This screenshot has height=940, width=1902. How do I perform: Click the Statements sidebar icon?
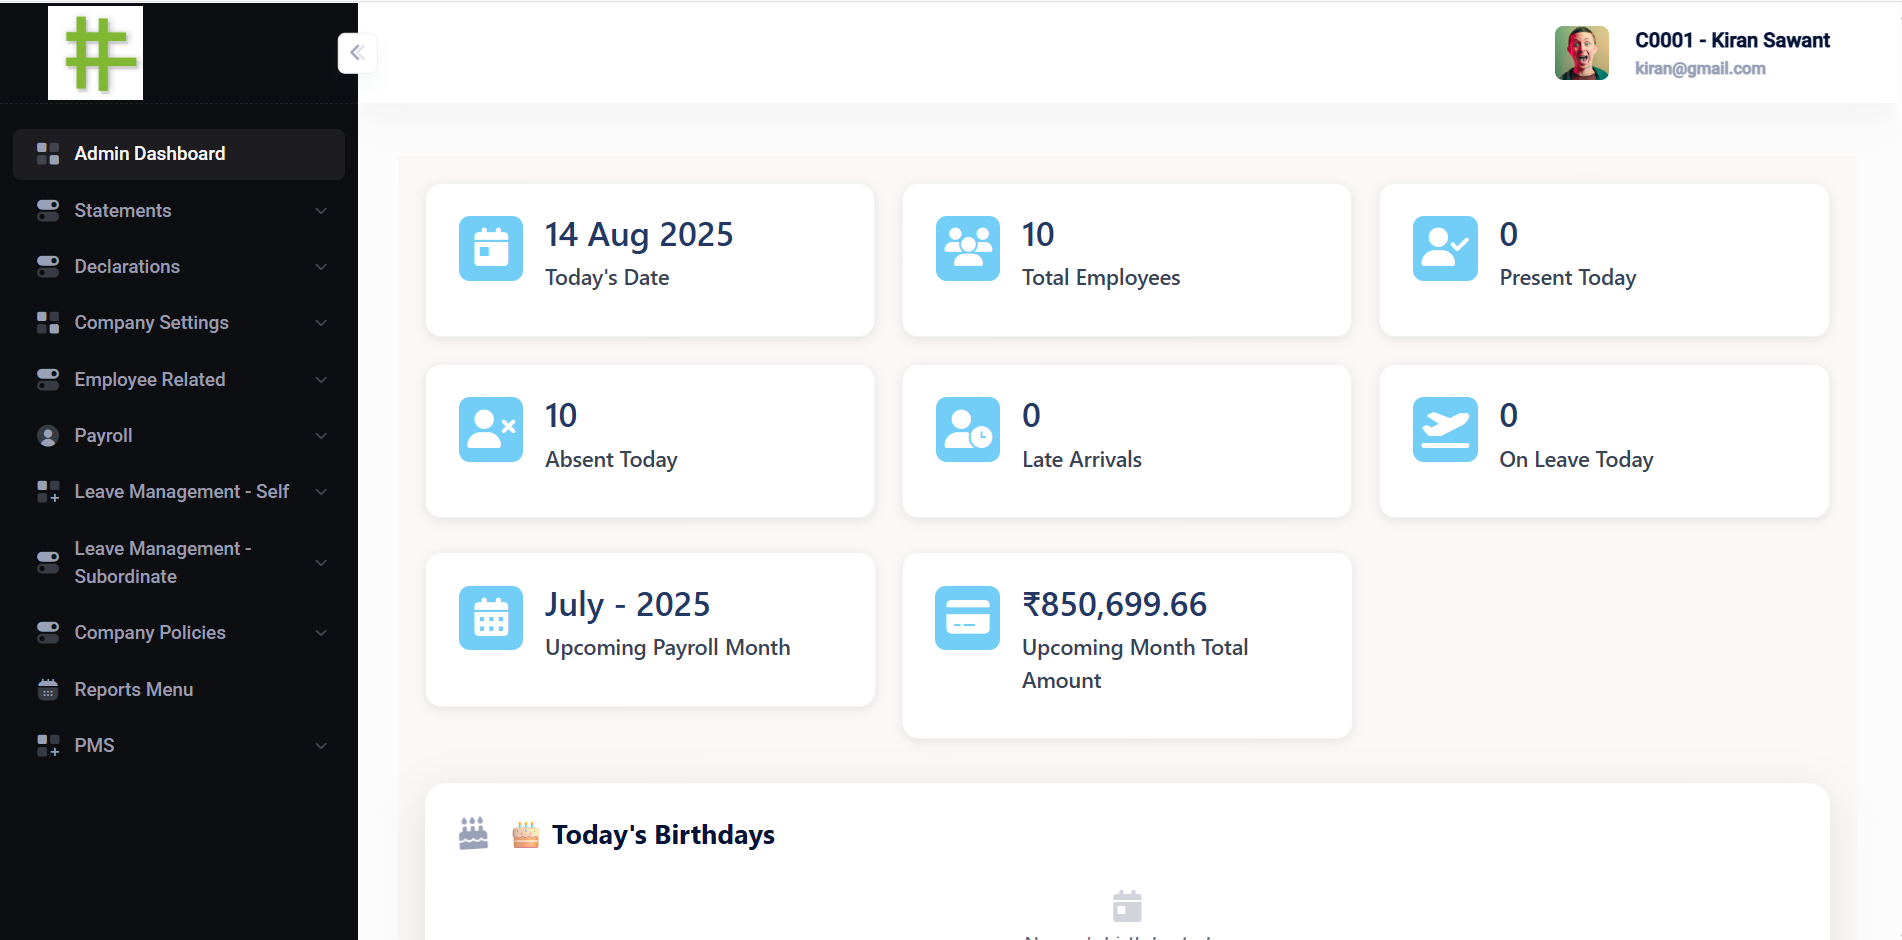point(47,210)
